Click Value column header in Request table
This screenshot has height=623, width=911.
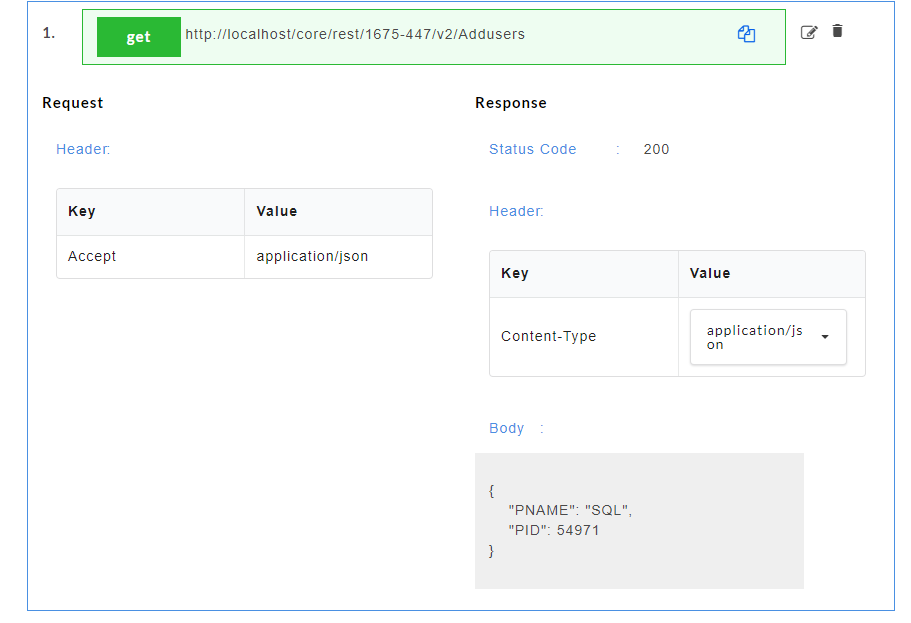[x=277, y=211]
